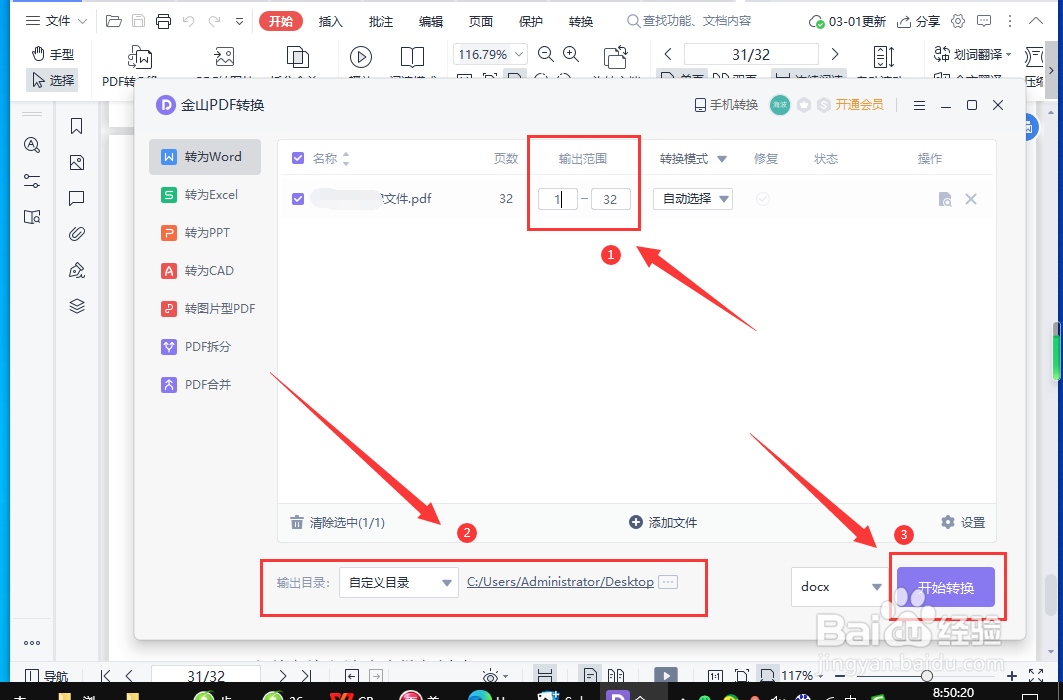Viewport: 1063px width, 700px height.
Task: Select 转为Word in conversion list
Action: (x=205, y=157)
